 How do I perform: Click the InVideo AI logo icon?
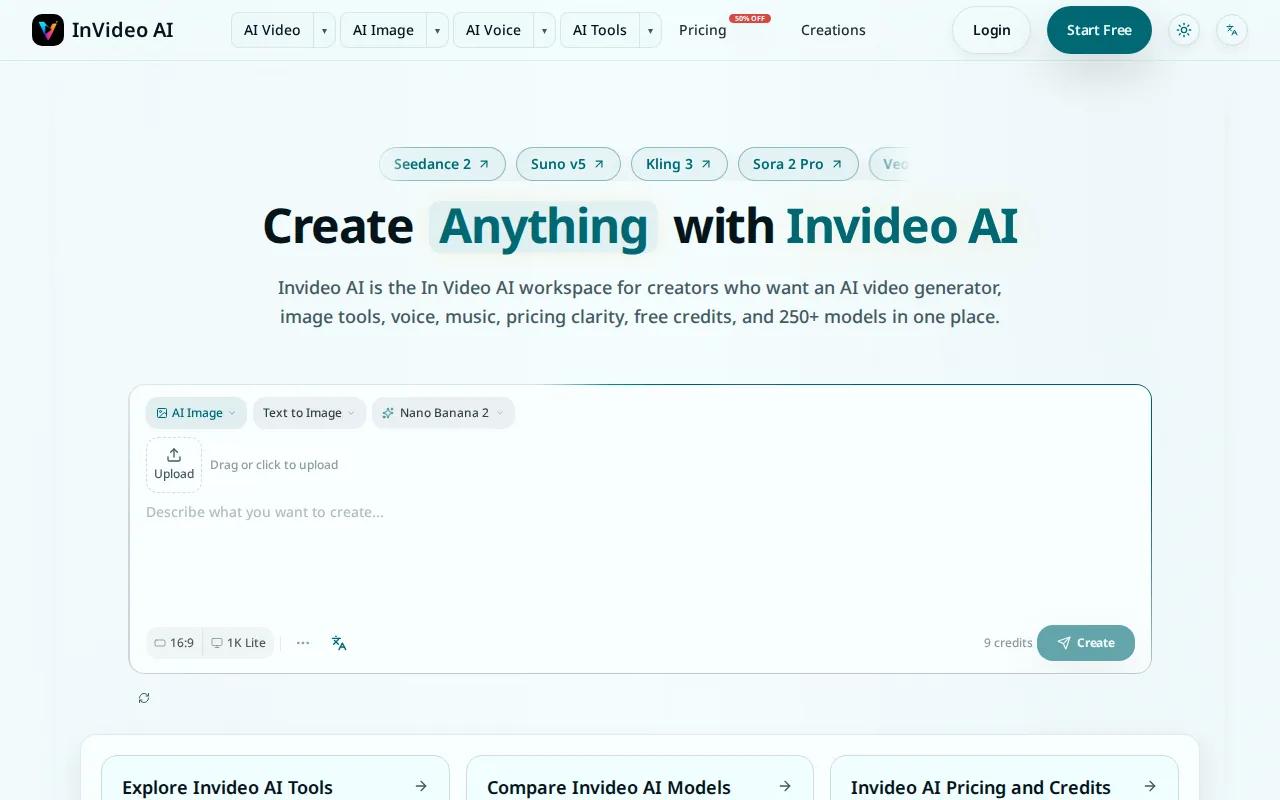pyautogui.click(x=48, y=30)
